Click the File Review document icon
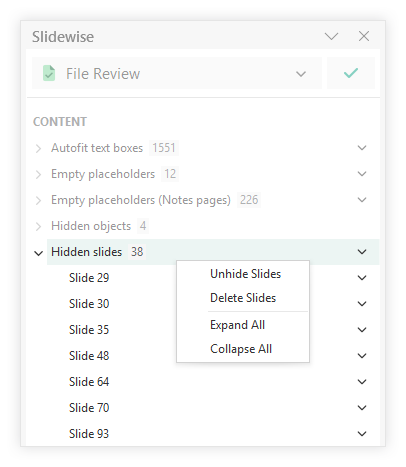406x467 pixels. click(49, 73)
